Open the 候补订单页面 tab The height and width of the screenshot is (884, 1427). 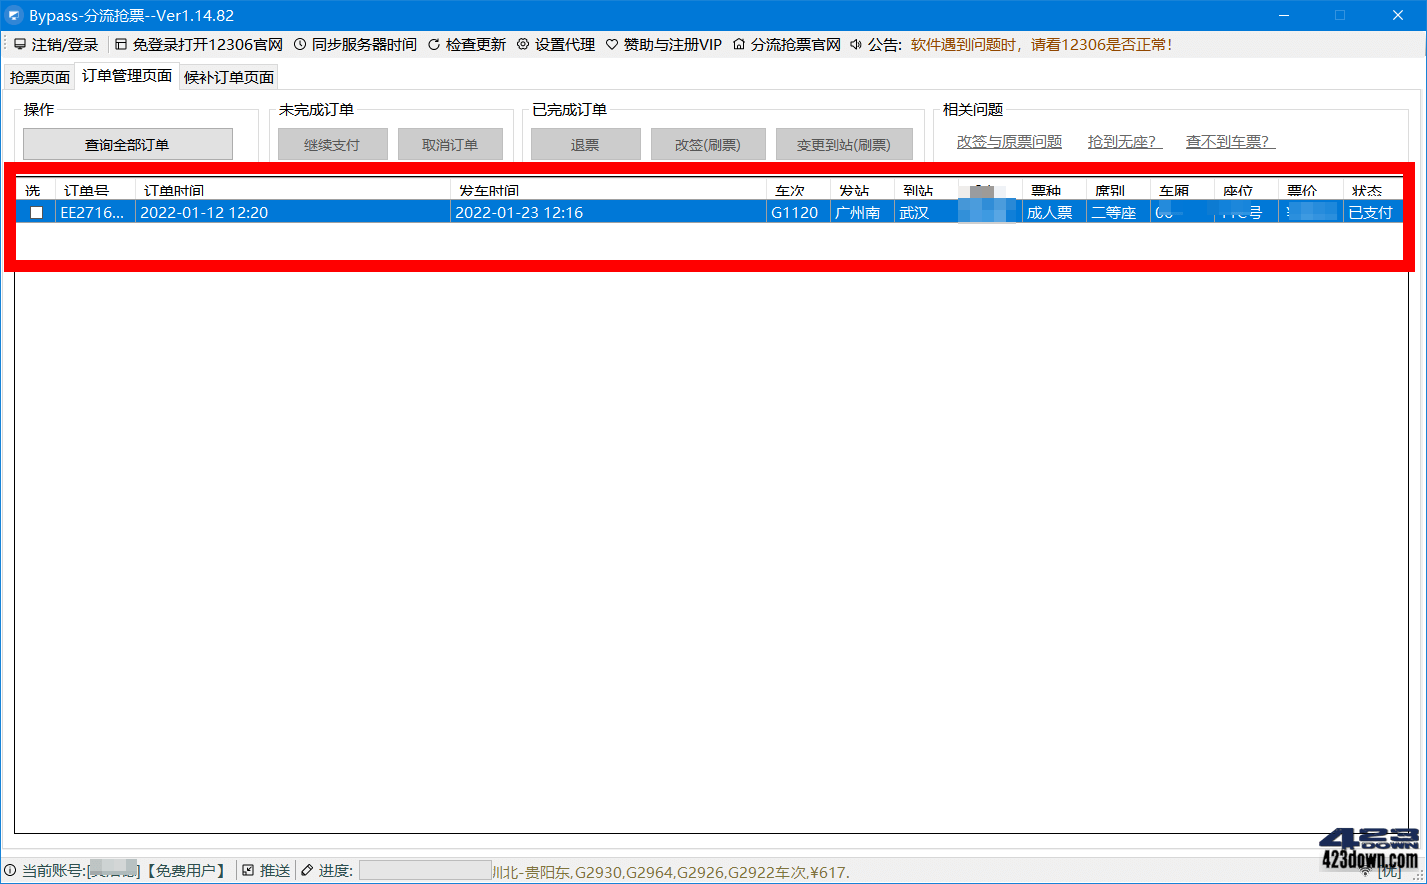tap(228, 76)
